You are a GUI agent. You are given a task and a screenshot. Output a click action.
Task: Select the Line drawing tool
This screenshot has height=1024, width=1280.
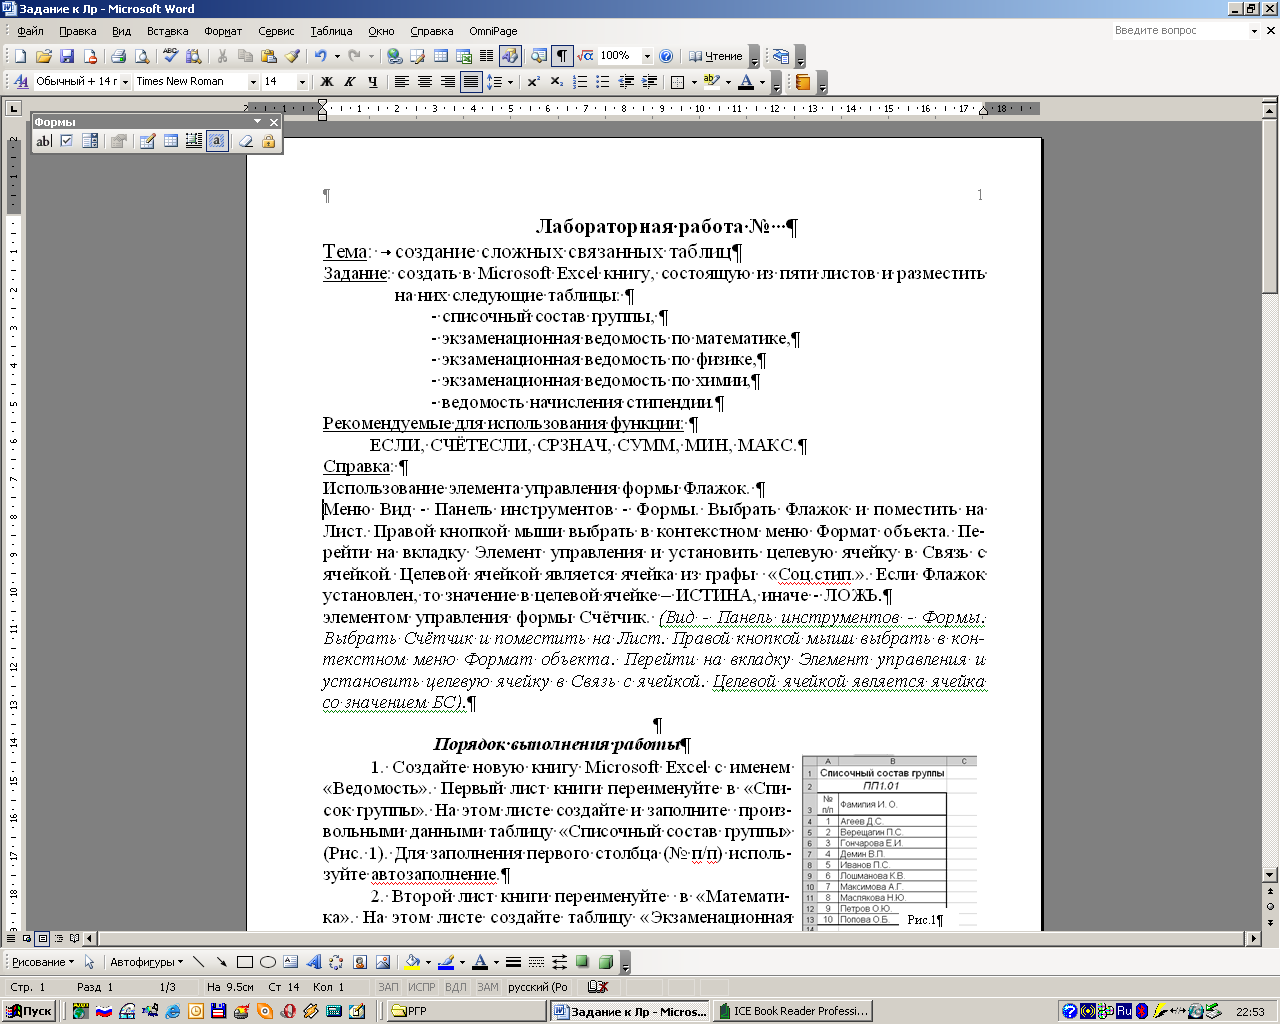pyautogui.click(x=198, y=962)
